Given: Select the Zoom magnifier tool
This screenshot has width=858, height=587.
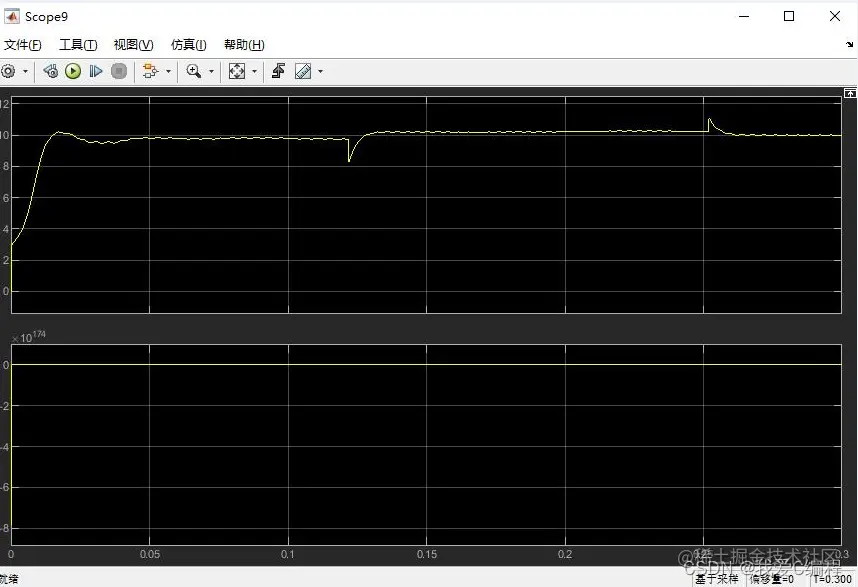Looking at the screenshot, I should coord(194,71).
